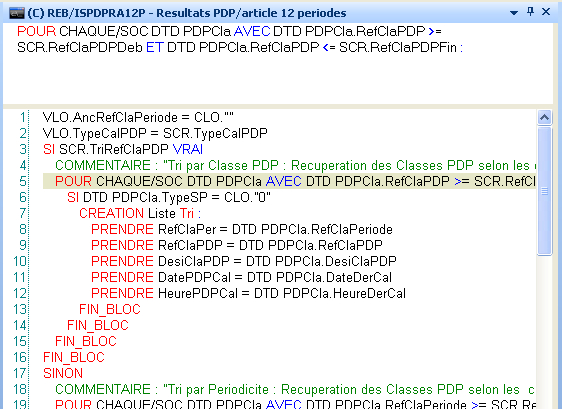The image size is (562, 409).
Task: Close the Resultats PDP panel with the X
Action: point(546,12)
